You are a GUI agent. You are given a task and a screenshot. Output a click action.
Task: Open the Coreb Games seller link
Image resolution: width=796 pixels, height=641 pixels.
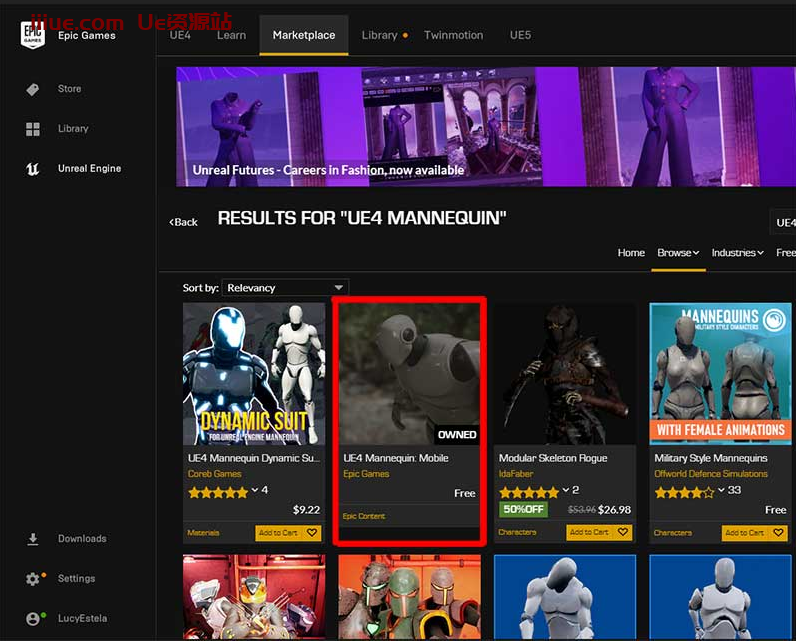point(215,474)
